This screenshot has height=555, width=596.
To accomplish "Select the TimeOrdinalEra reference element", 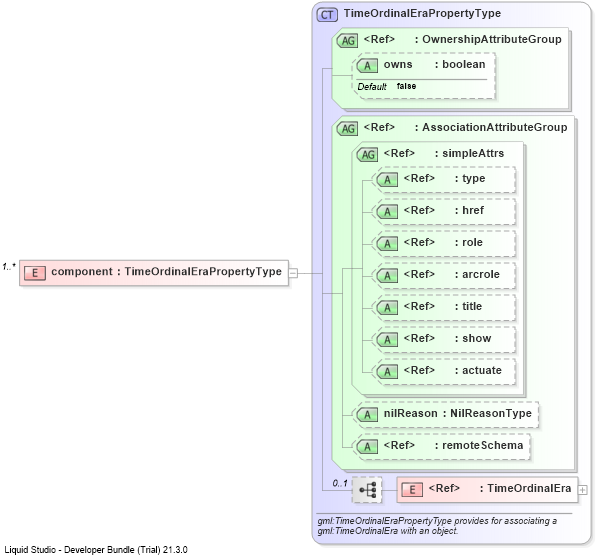I will 487,490.
